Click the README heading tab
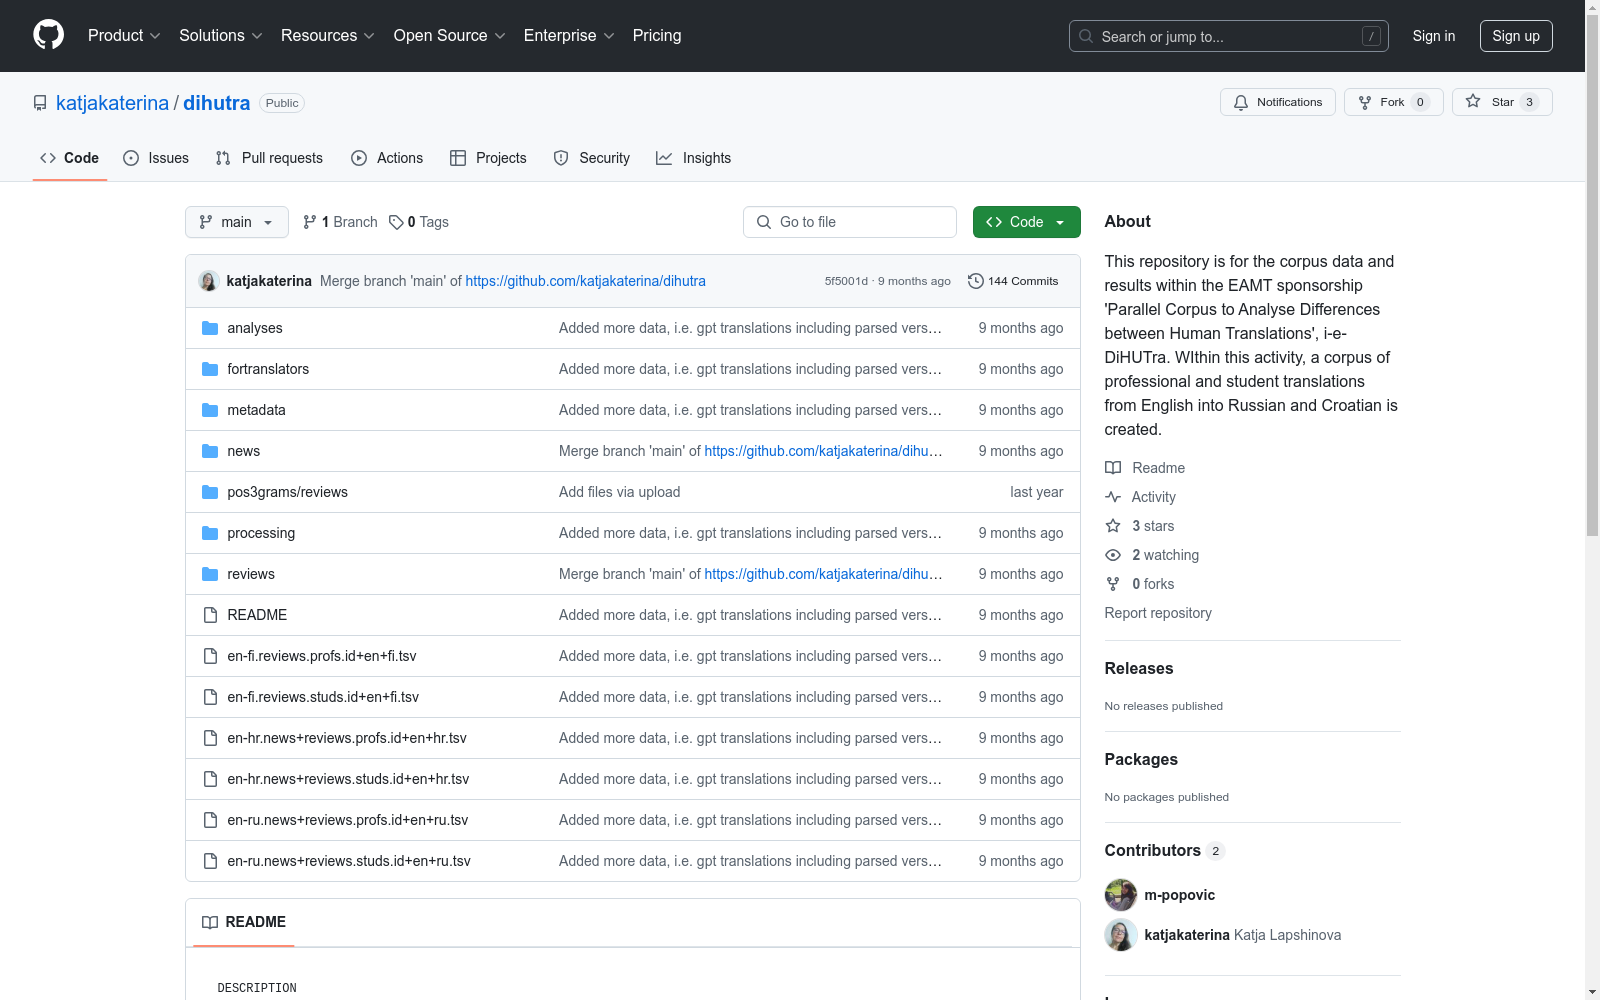1600x1000 pixels. 244,922
